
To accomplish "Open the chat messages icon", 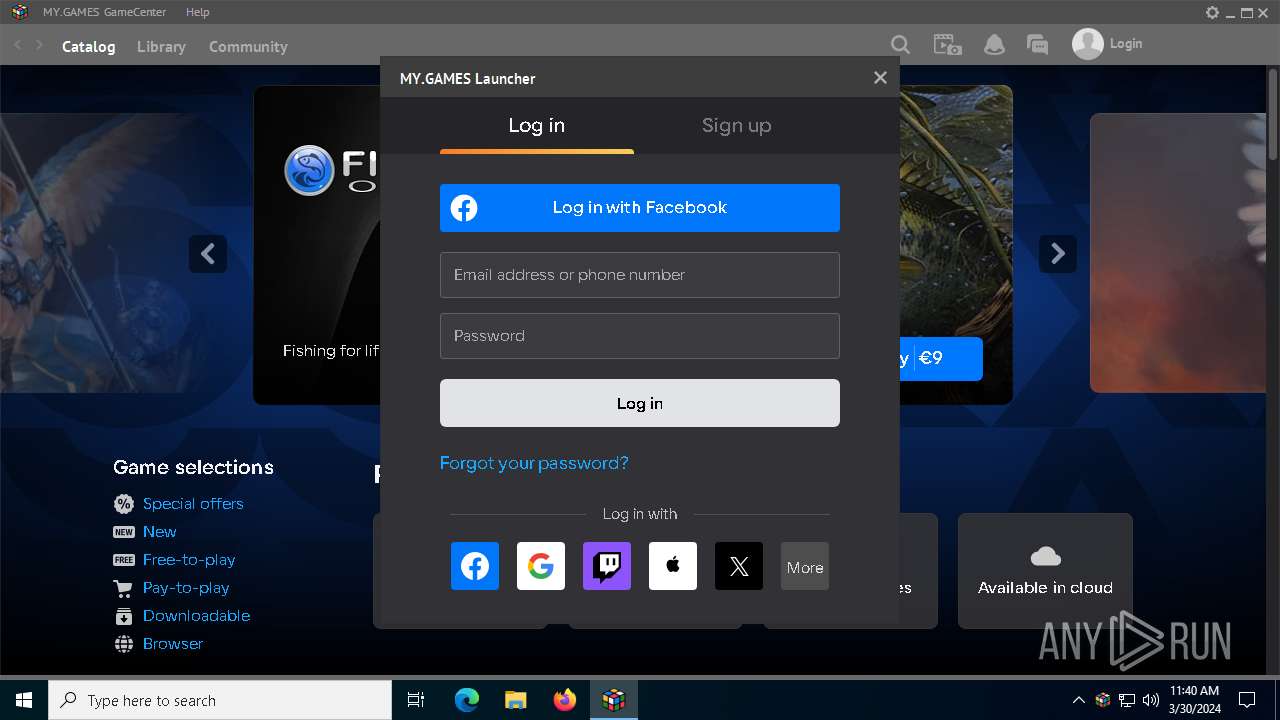I will click(x=1038, y=45).
